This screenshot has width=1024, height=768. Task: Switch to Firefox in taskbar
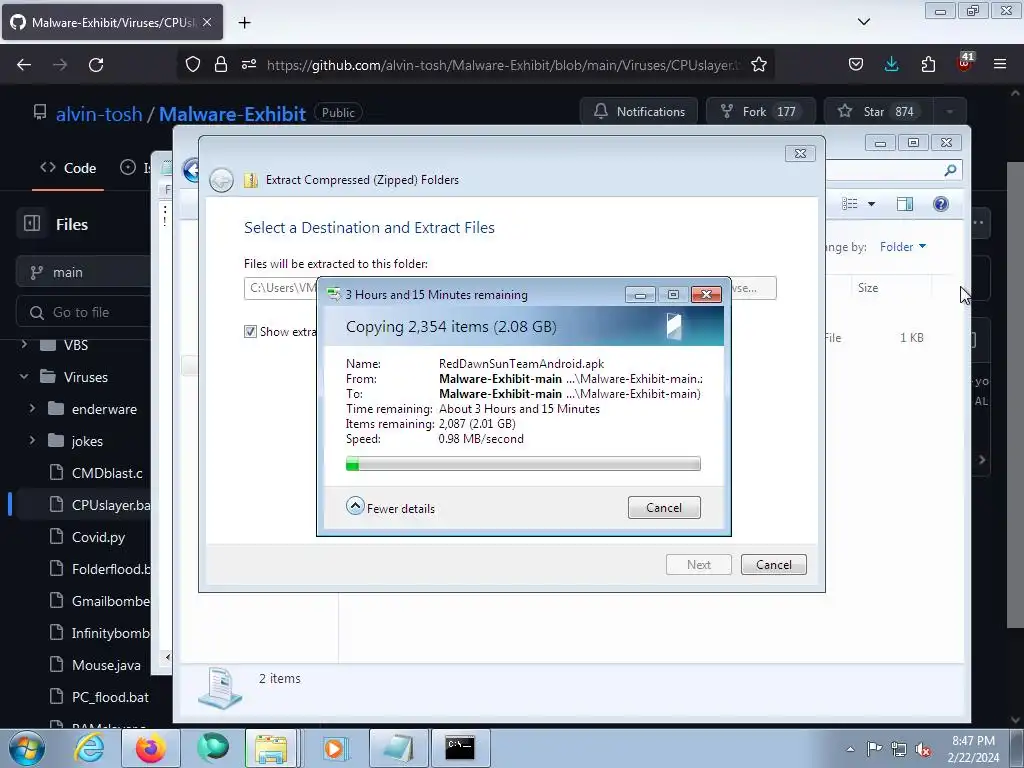tap(151, 748)
